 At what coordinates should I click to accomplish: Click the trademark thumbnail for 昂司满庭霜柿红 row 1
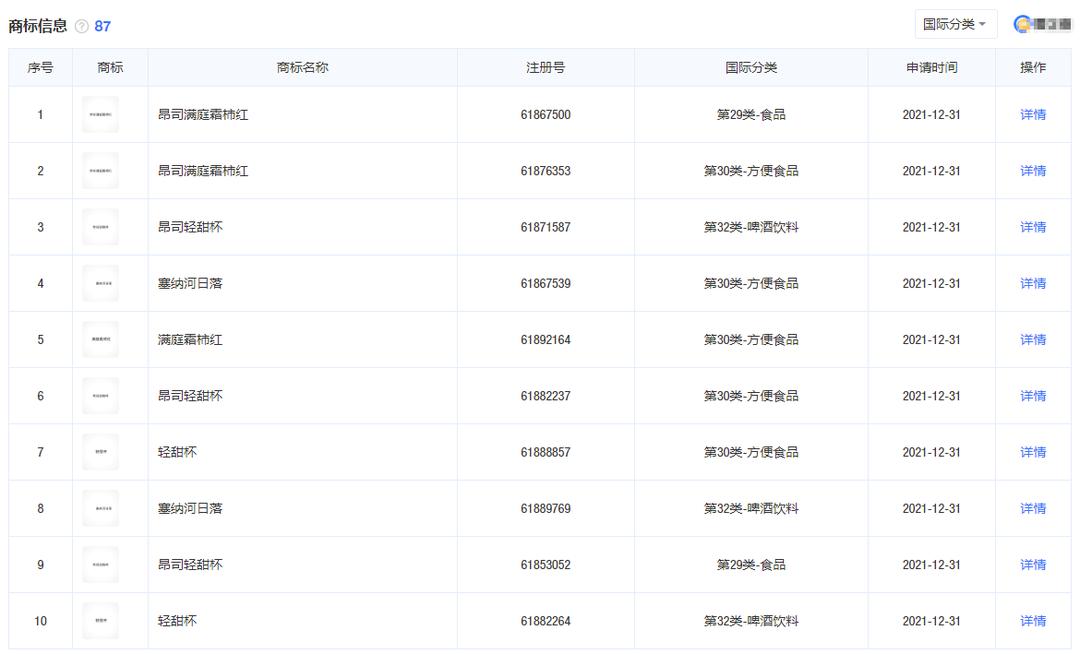[x=101, y=114]
